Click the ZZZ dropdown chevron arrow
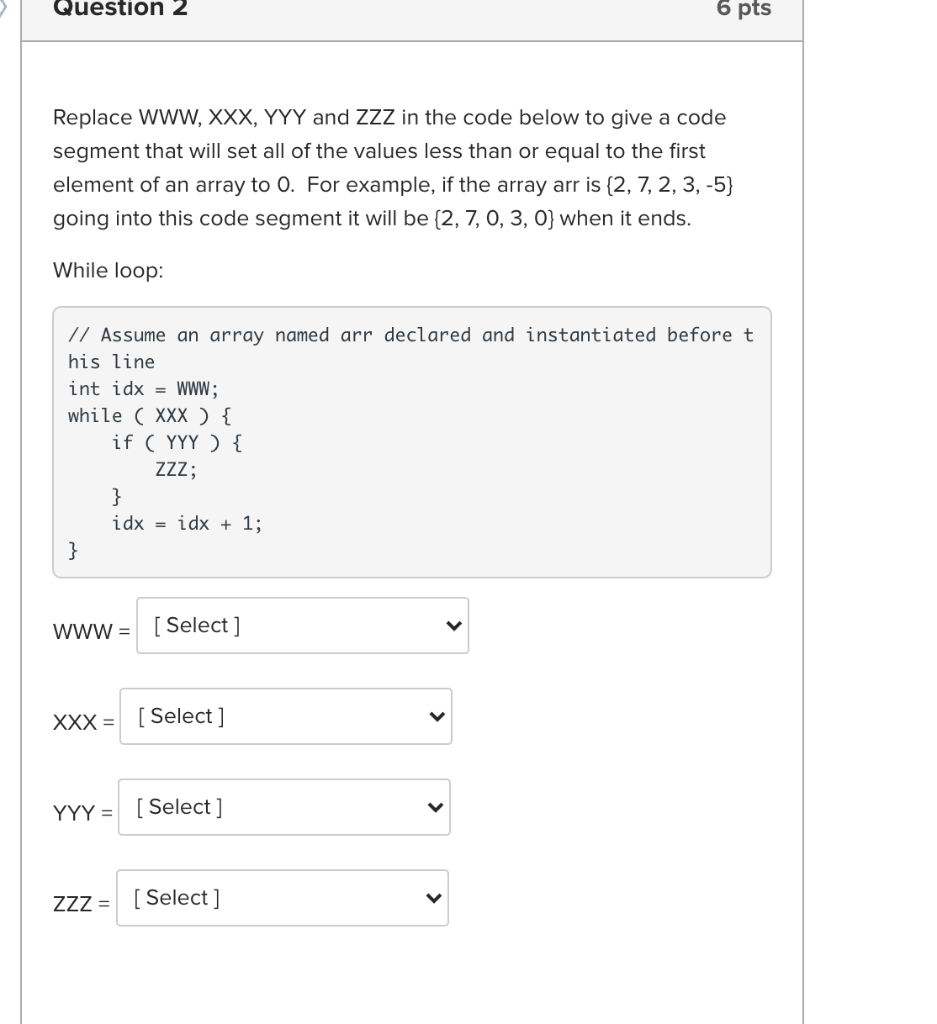 pyautogui.click(x=435, y=898)
